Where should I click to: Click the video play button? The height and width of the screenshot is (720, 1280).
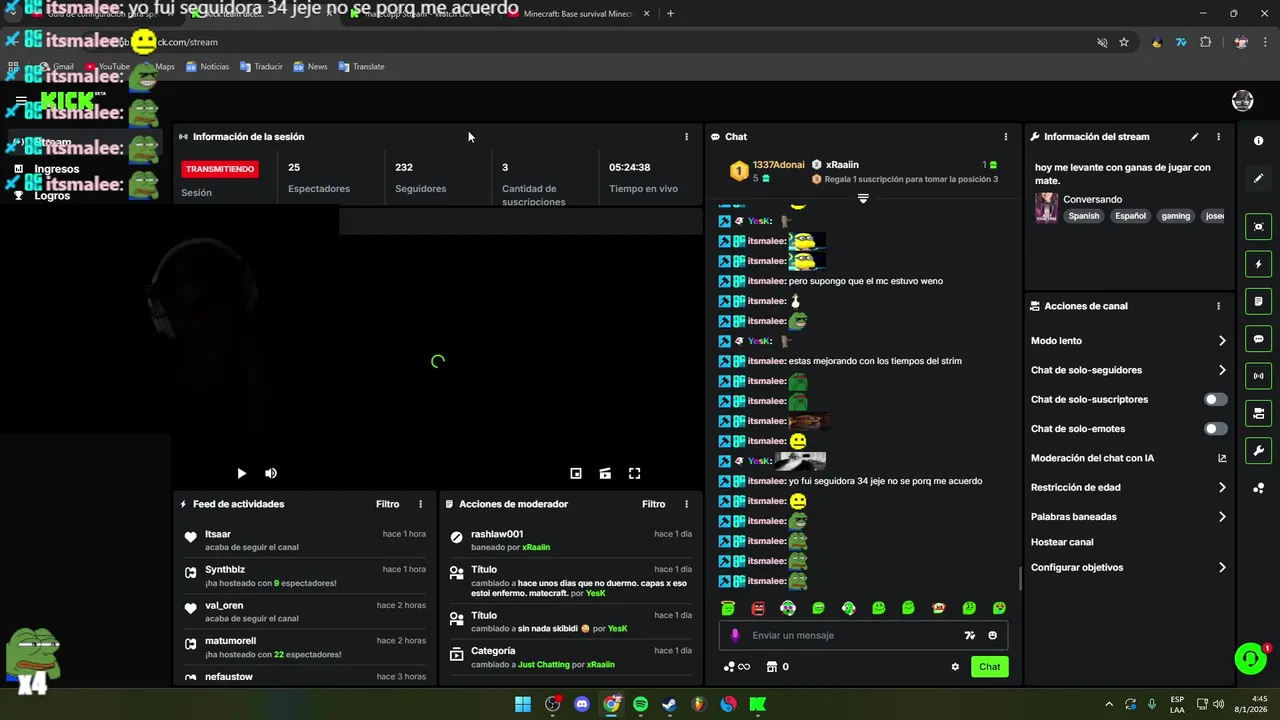pyautogui.click(x=241, y=474)
